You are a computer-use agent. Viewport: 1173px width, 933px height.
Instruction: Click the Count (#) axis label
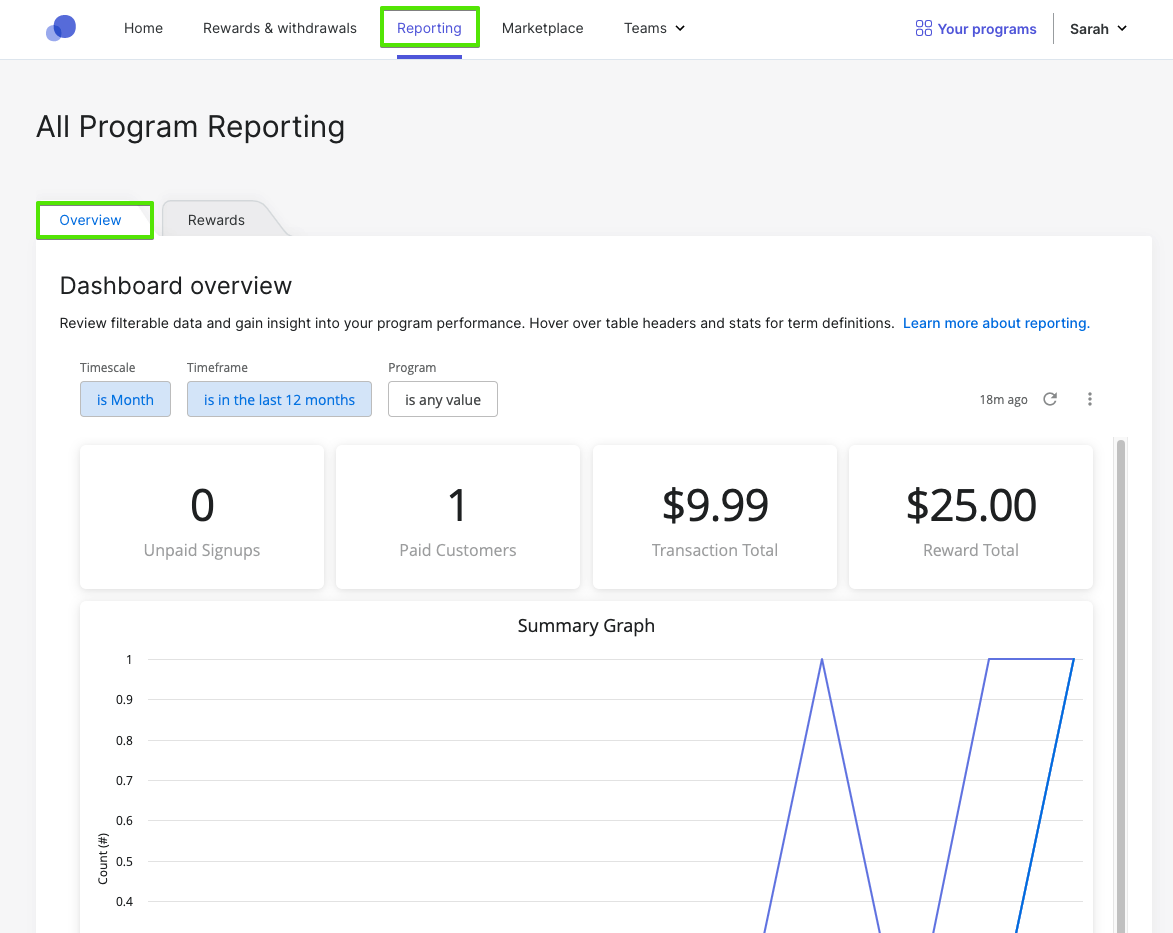(x=103, y=858)
